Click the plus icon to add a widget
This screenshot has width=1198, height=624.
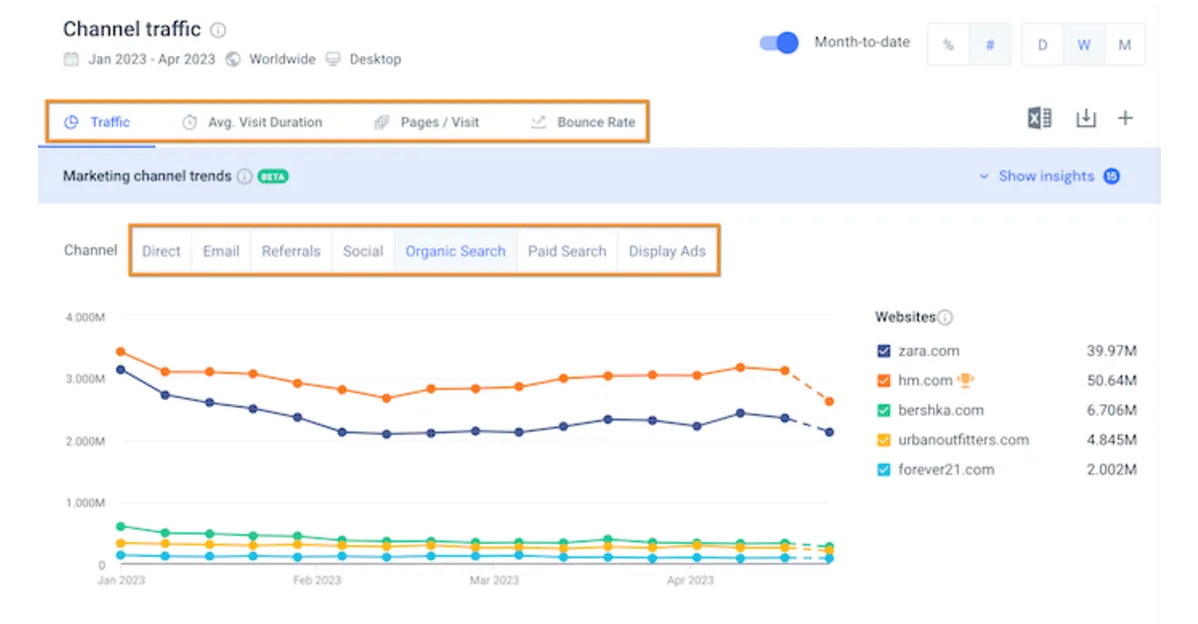[1125, 117]
